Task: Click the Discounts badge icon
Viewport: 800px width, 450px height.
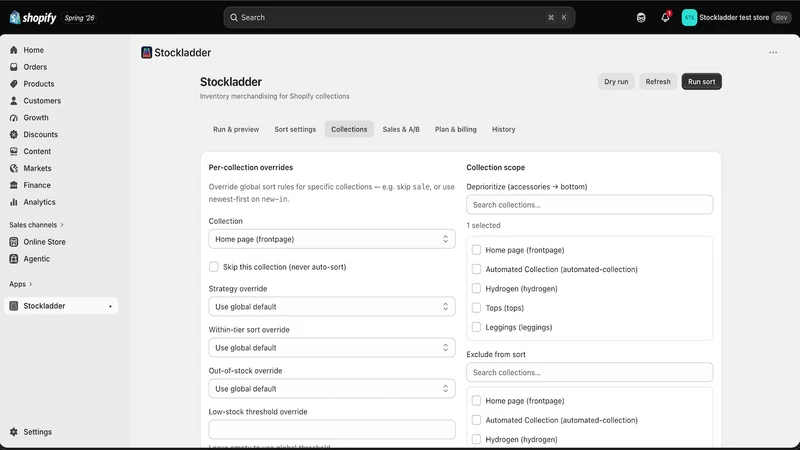Action: pyautogui.click(x=14, y=134)
